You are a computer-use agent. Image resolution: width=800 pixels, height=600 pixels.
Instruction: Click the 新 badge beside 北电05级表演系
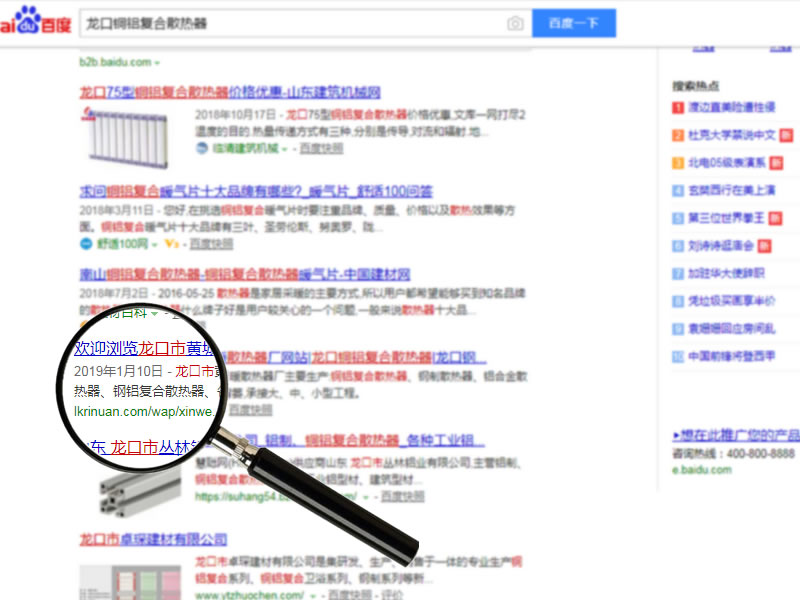point(776,163)
